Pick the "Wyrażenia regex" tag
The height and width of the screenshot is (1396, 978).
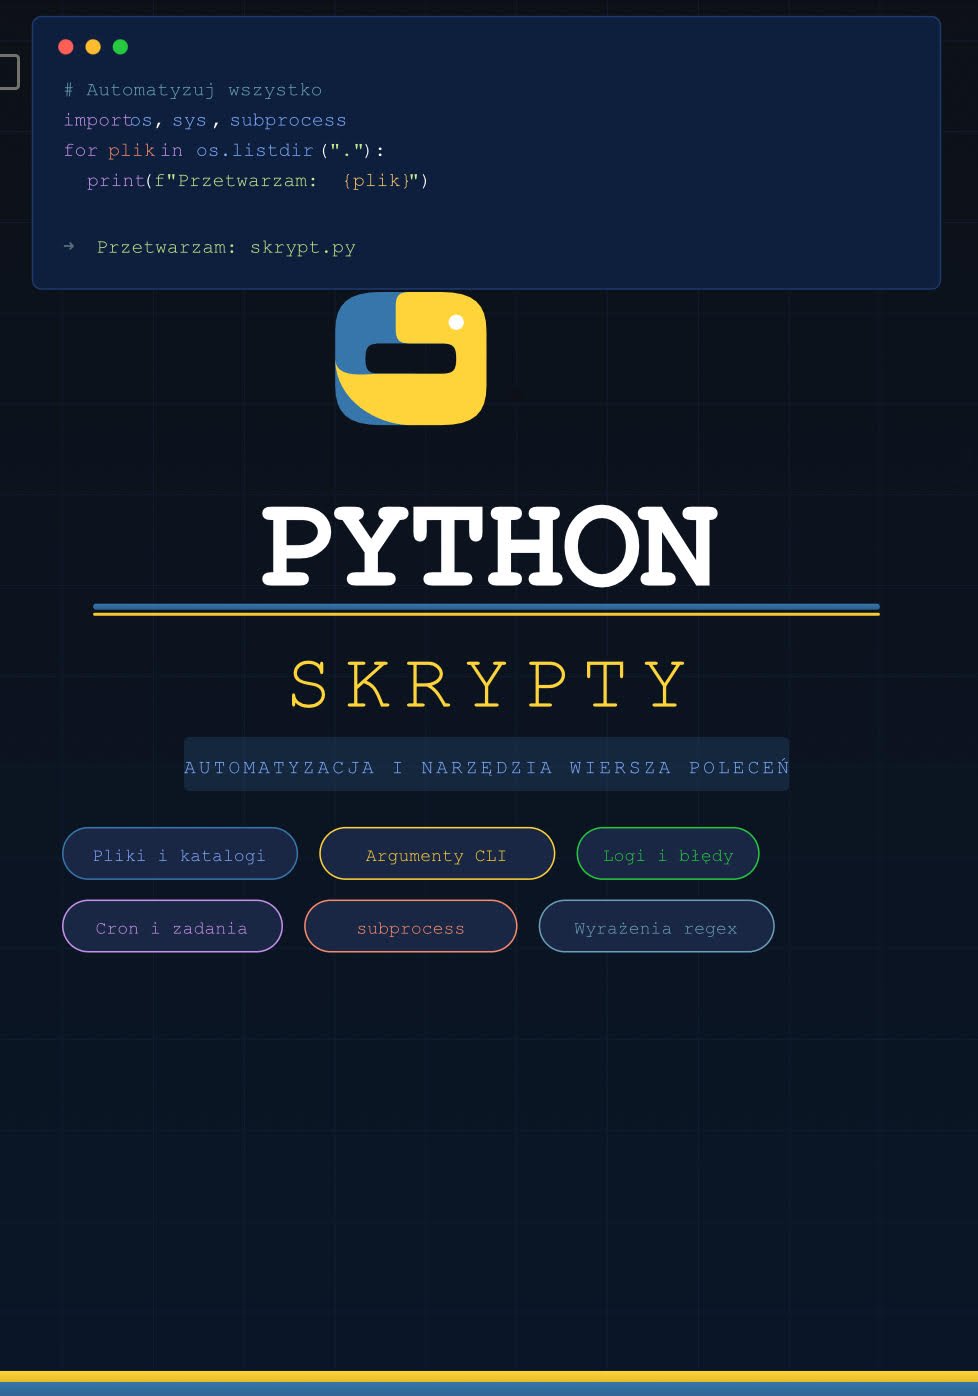tap(656, 927)
